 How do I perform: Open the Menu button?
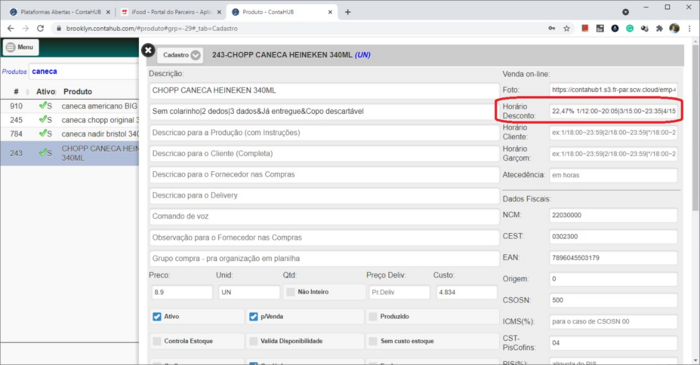click(21, 47)
